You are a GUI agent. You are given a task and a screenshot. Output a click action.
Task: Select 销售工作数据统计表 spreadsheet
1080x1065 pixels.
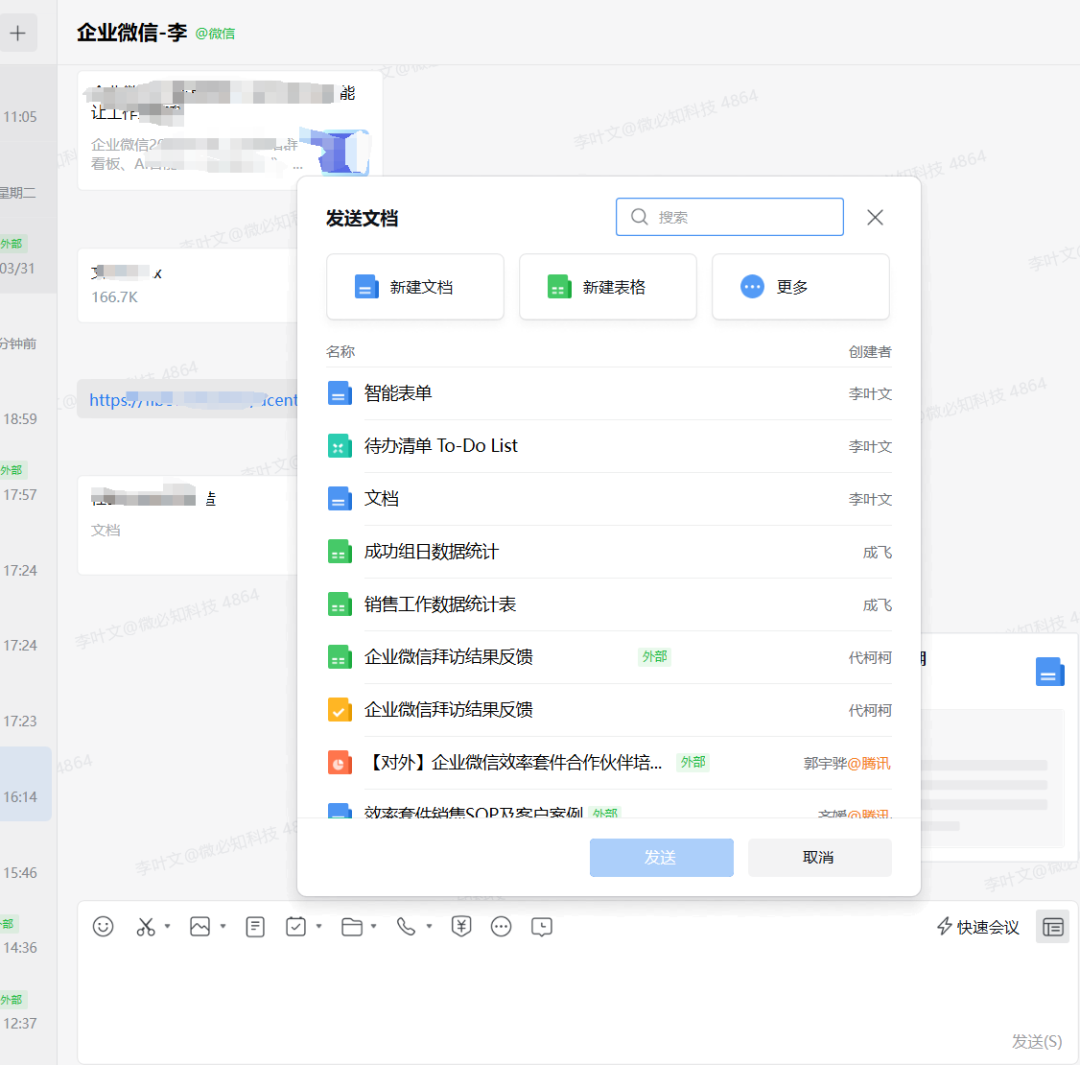[609, 604]
